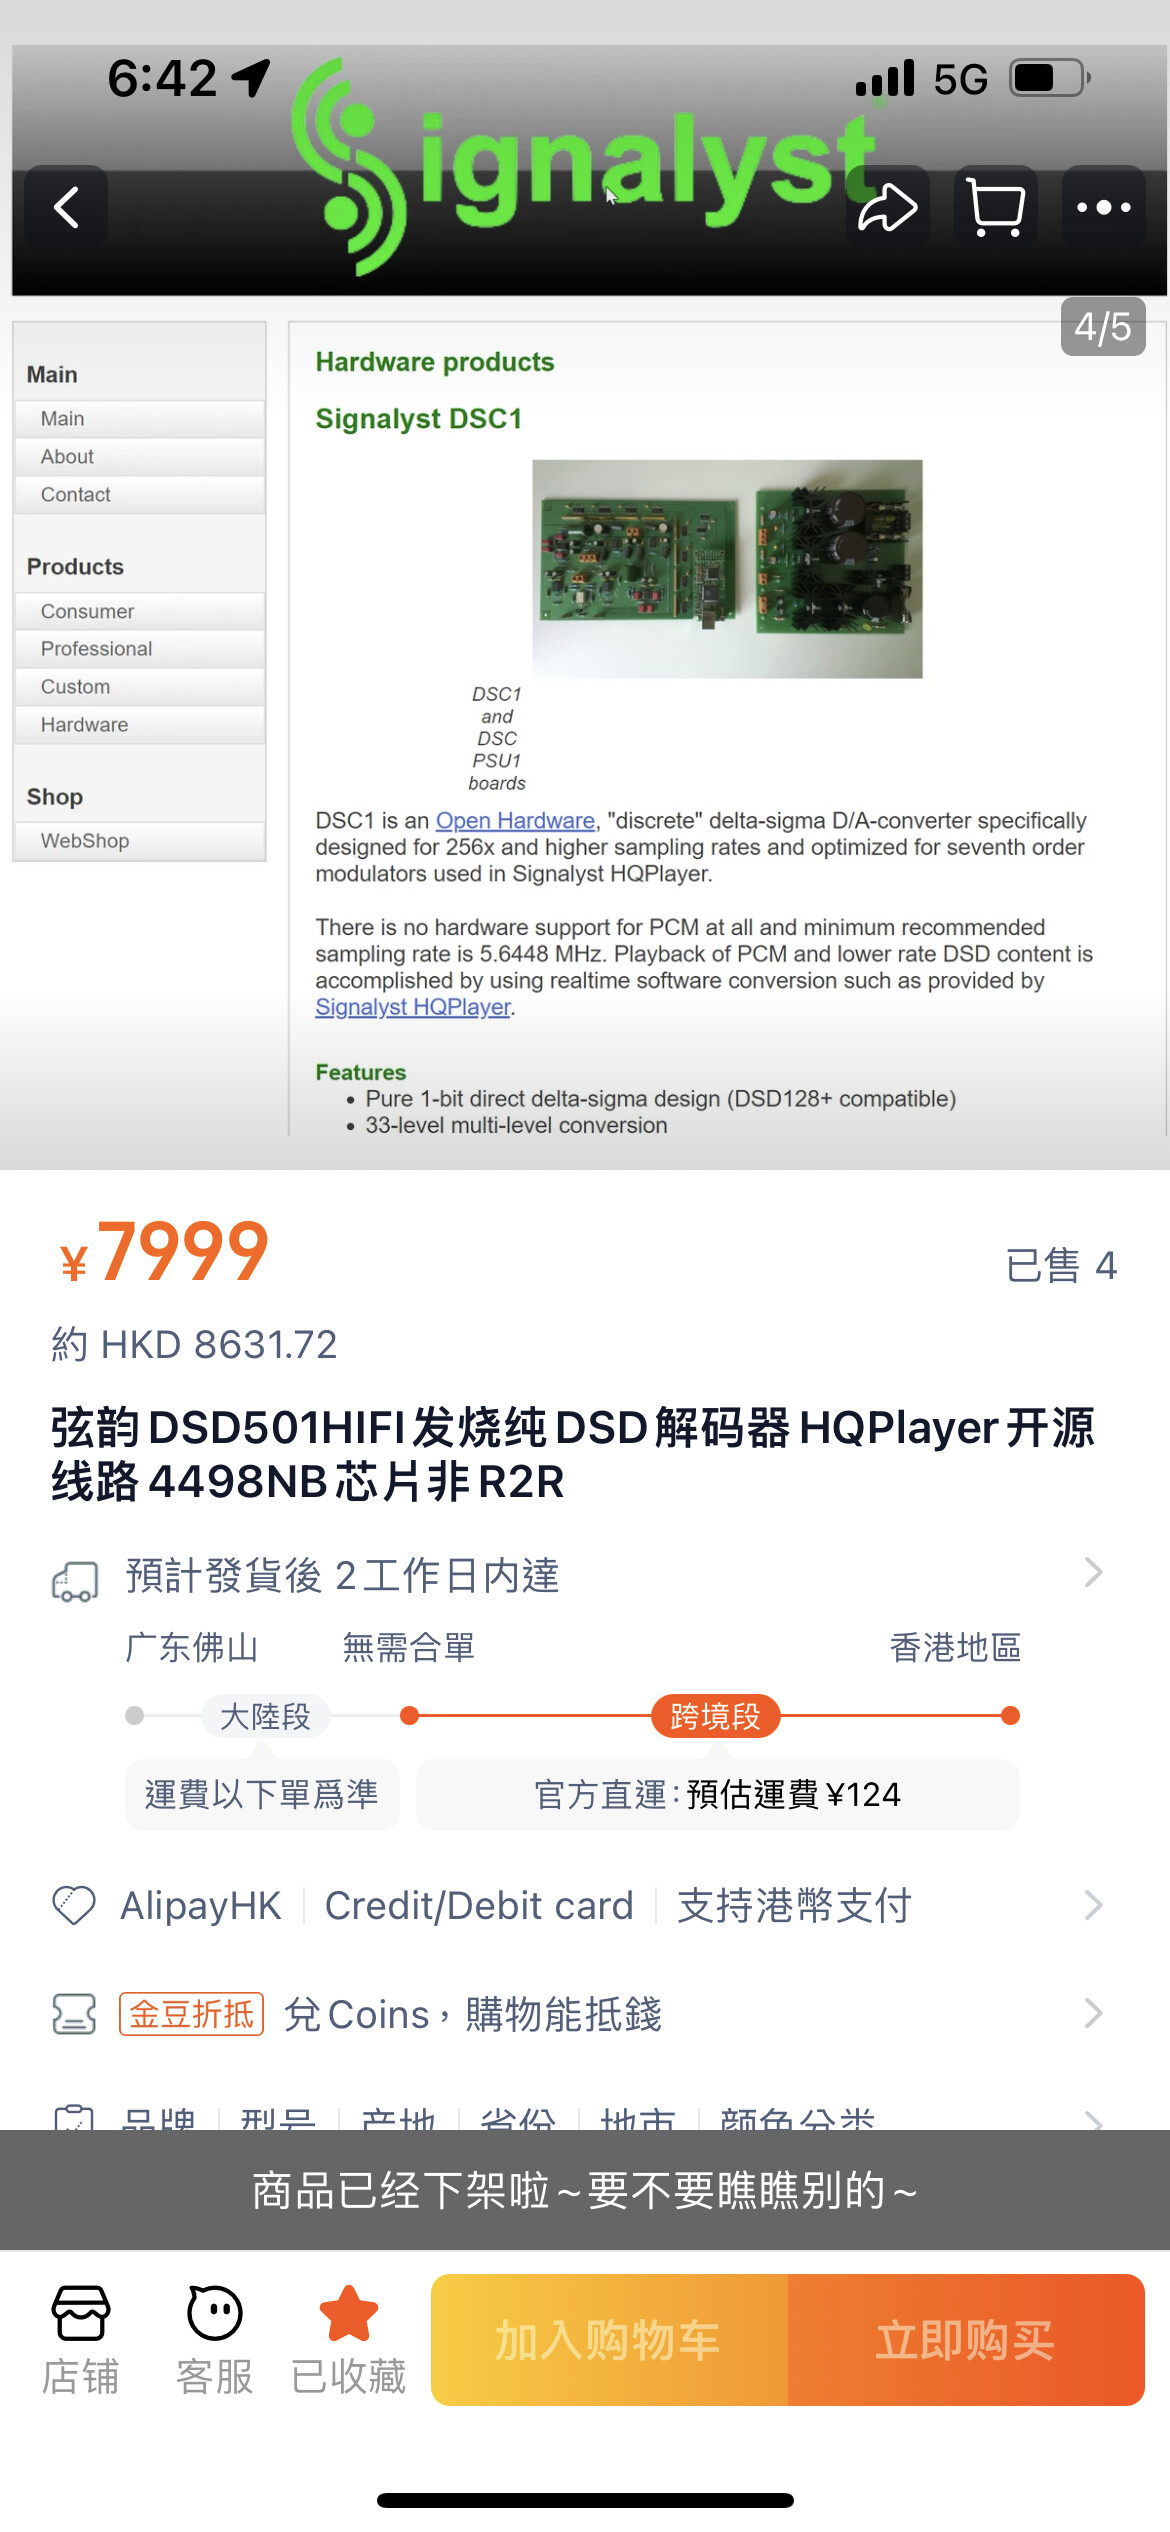
Task: Tap the DSC1 boards product photo
Action: (x=727, y=568)
